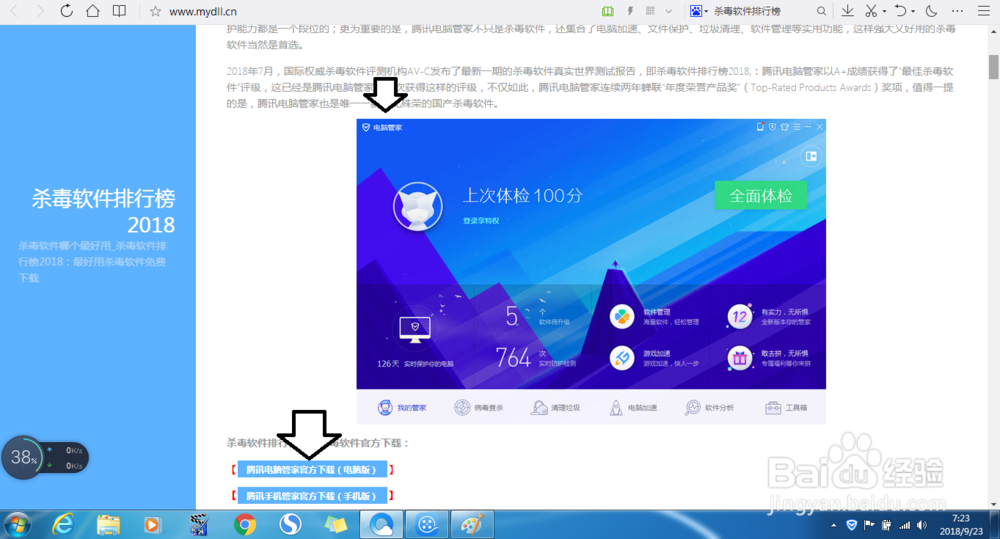Click the 38% memory floating ball
This screenshot has width=1000, height=539.
(x=23, y=457)
